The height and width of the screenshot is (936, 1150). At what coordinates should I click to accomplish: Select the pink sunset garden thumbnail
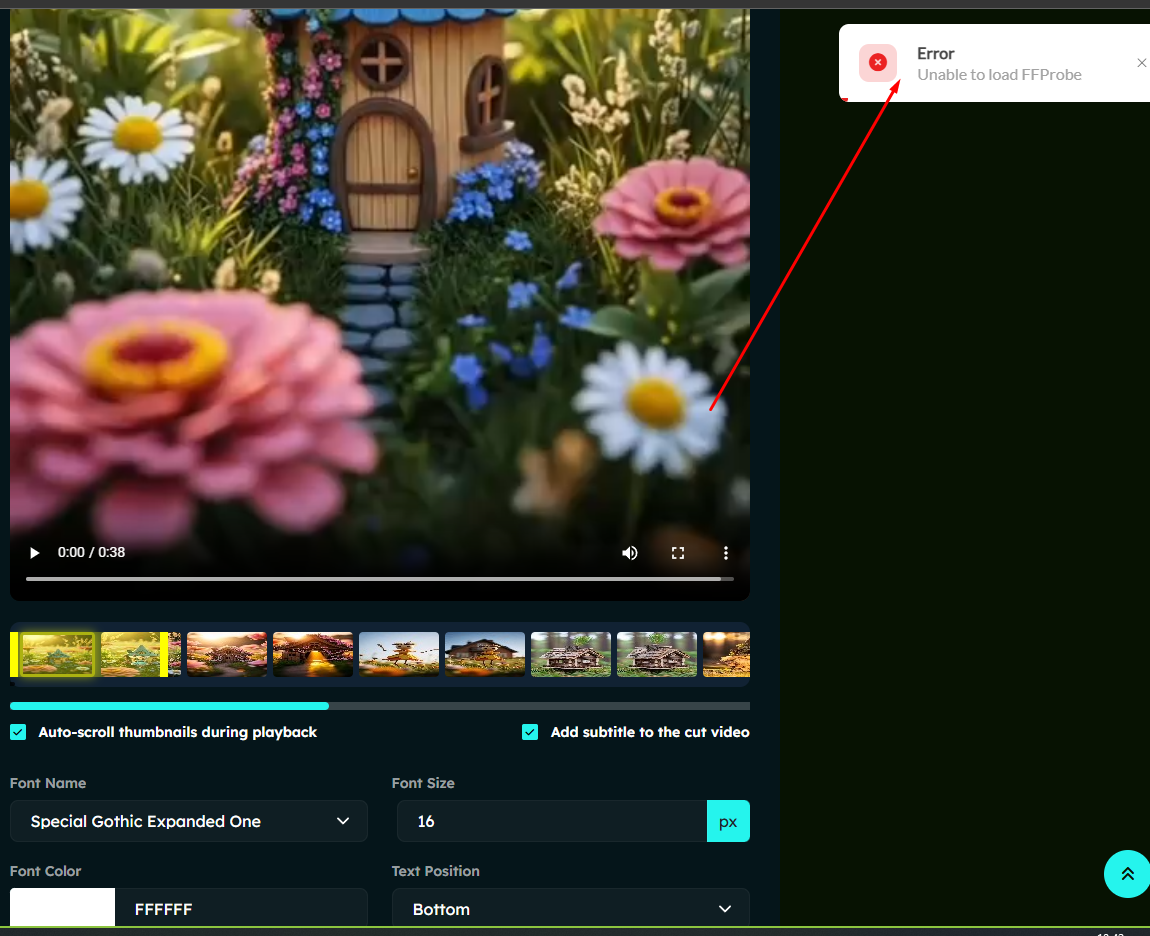[227, 654]
